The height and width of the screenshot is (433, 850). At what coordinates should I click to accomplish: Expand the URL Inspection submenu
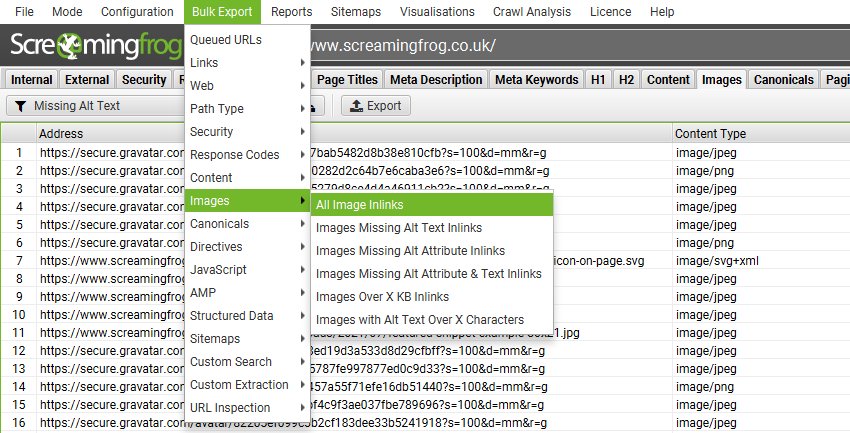pyautogui.click(x=247, y=408)
